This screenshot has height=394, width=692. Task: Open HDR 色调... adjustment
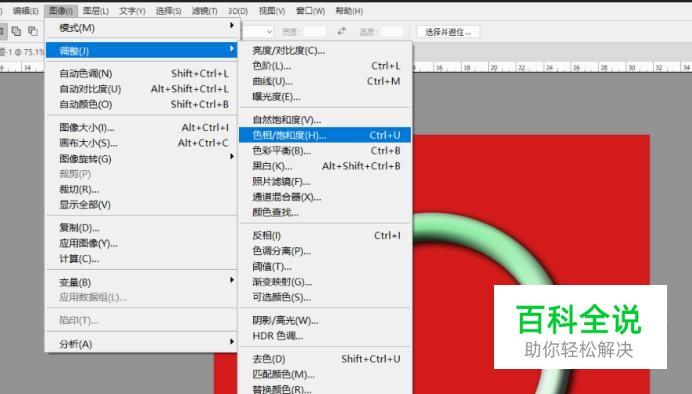(x=325, y=336)
